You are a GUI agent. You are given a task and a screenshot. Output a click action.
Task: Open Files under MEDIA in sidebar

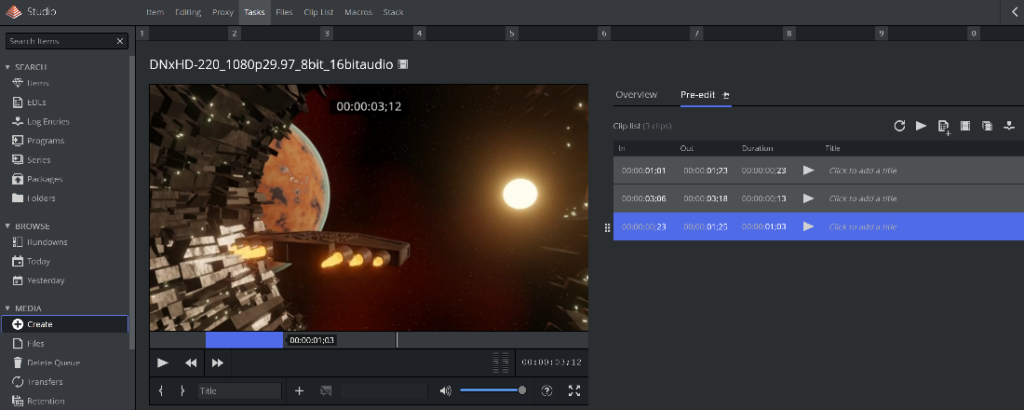(x=35, y=343)
